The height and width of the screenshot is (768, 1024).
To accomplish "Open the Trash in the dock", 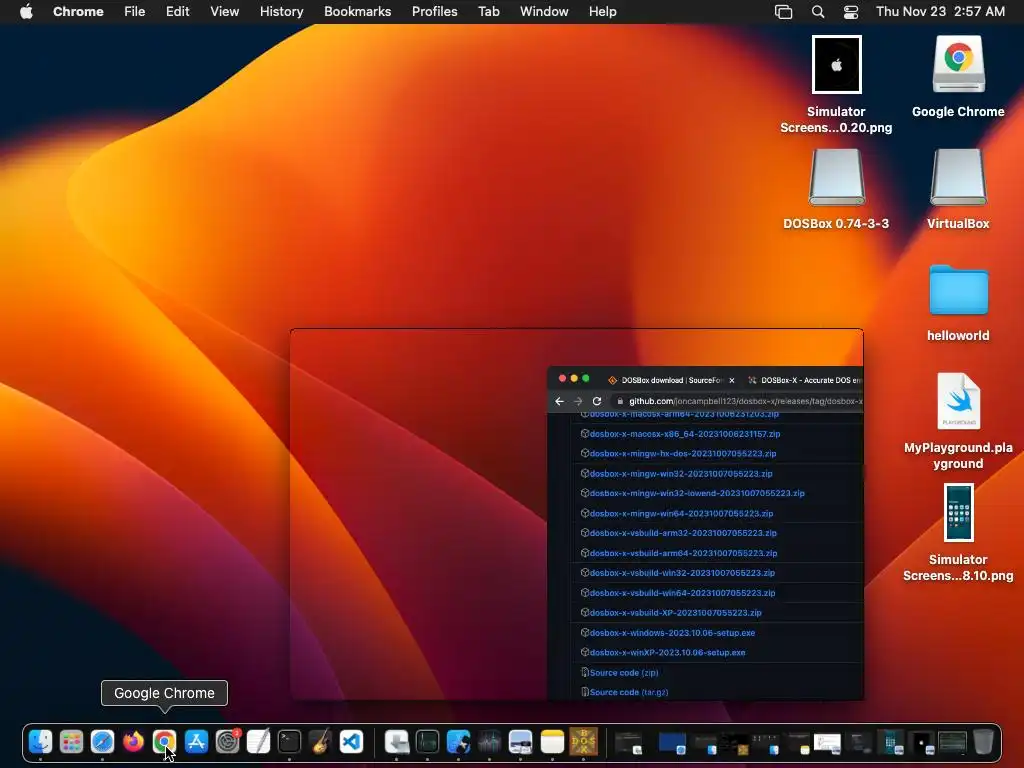I will 984,742.
